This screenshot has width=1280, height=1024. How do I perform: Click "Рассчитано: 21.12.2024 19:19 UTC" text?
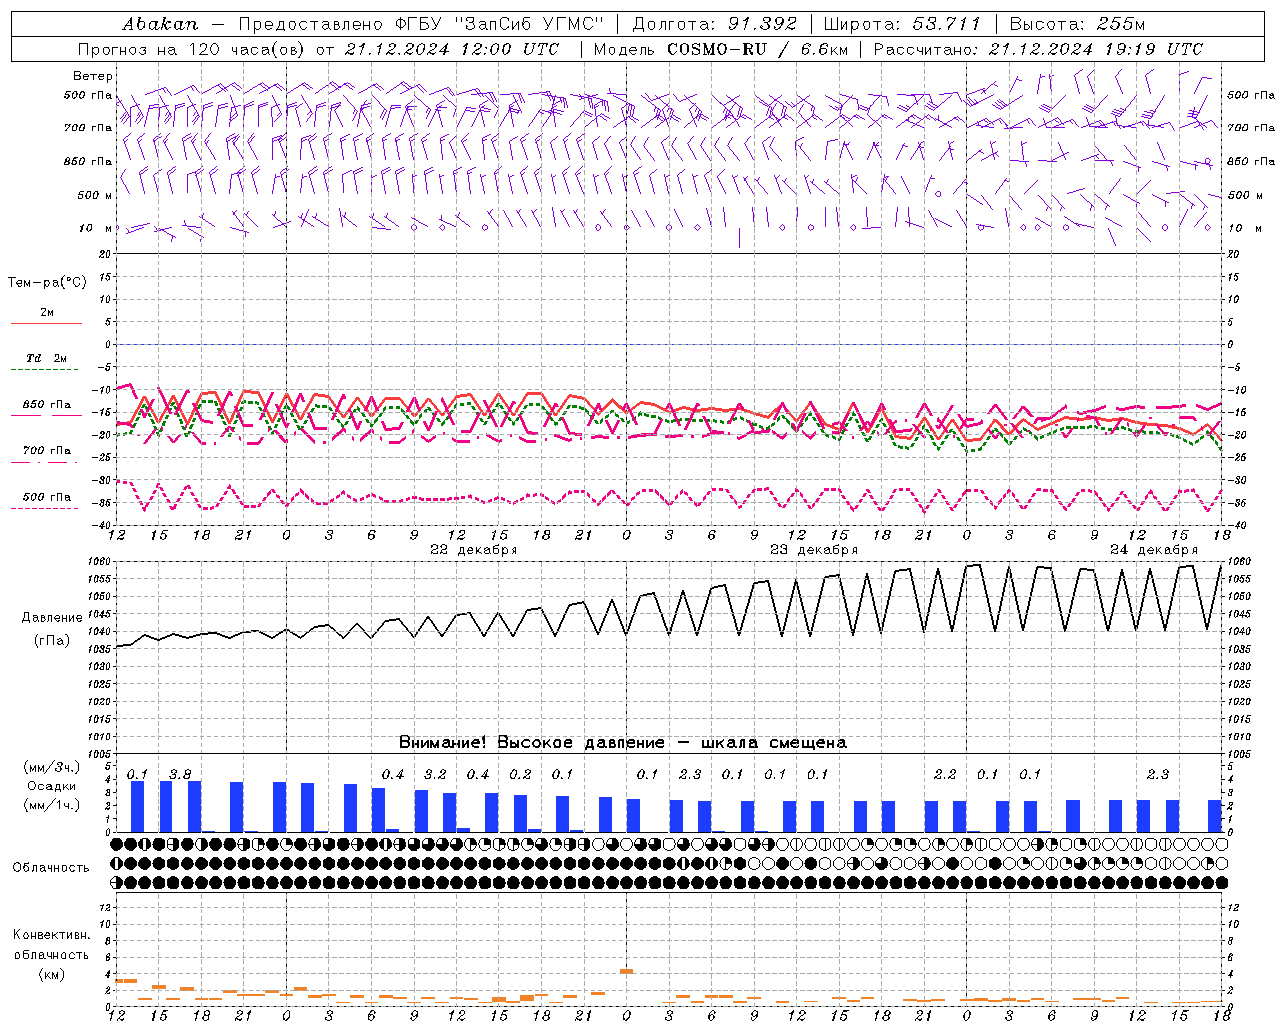1038,49
